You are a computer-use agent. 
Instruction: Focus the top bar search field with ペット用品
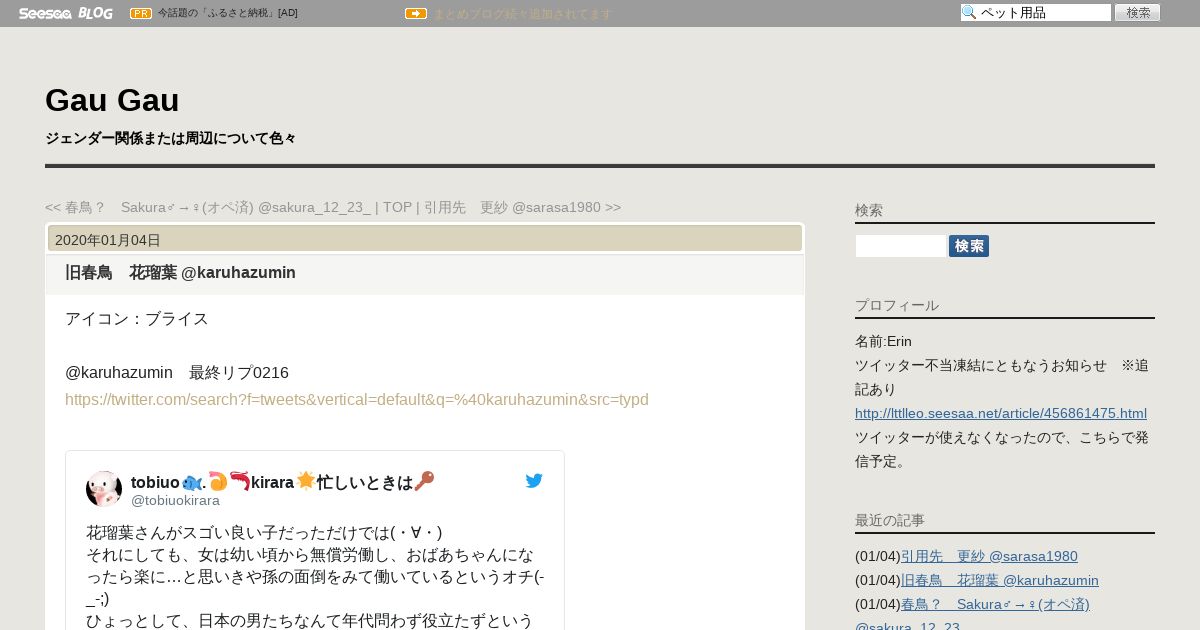pyautogui.click(x=1036, y=13)
